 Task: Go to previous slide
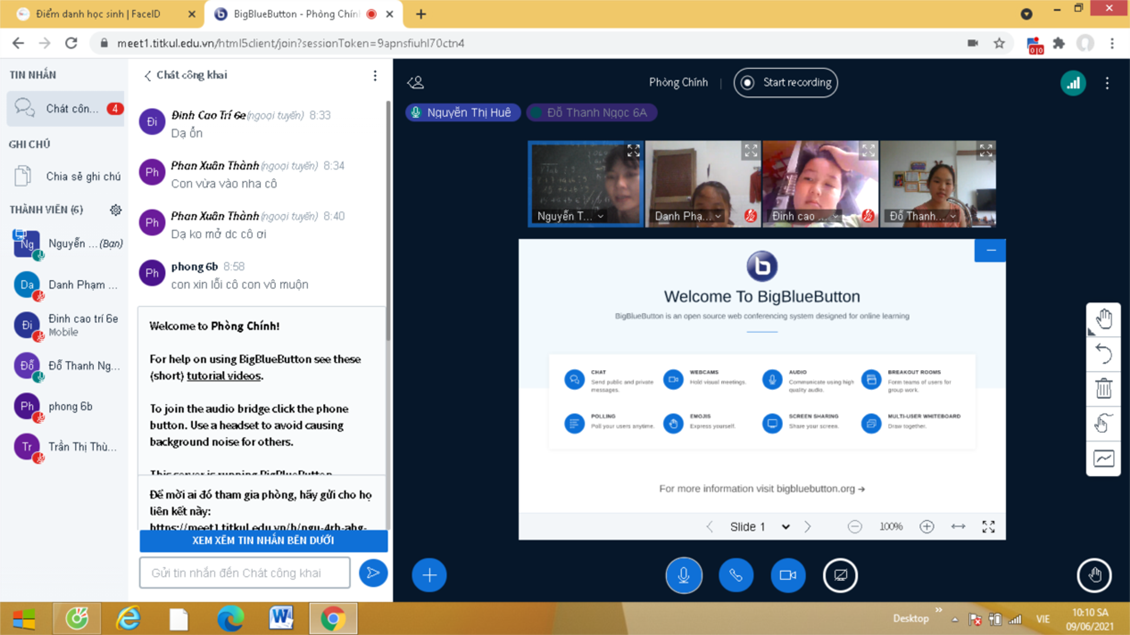click(710, 527)
